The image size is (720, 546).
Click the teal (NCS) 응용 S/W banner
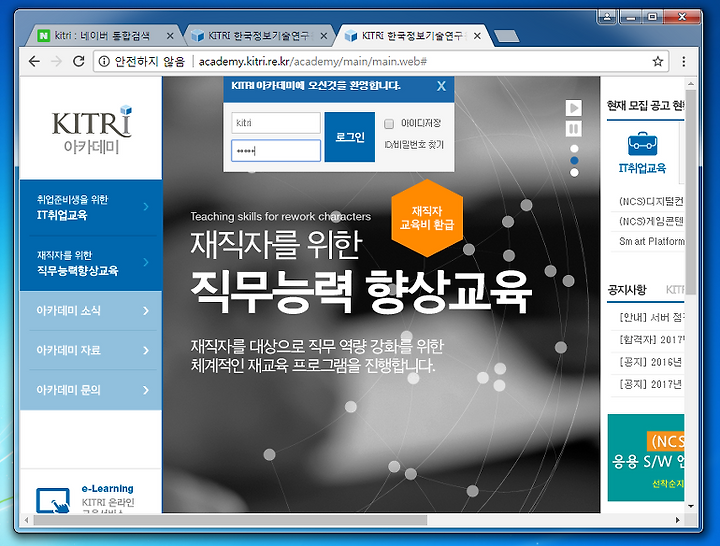click(x=646, y=457)
